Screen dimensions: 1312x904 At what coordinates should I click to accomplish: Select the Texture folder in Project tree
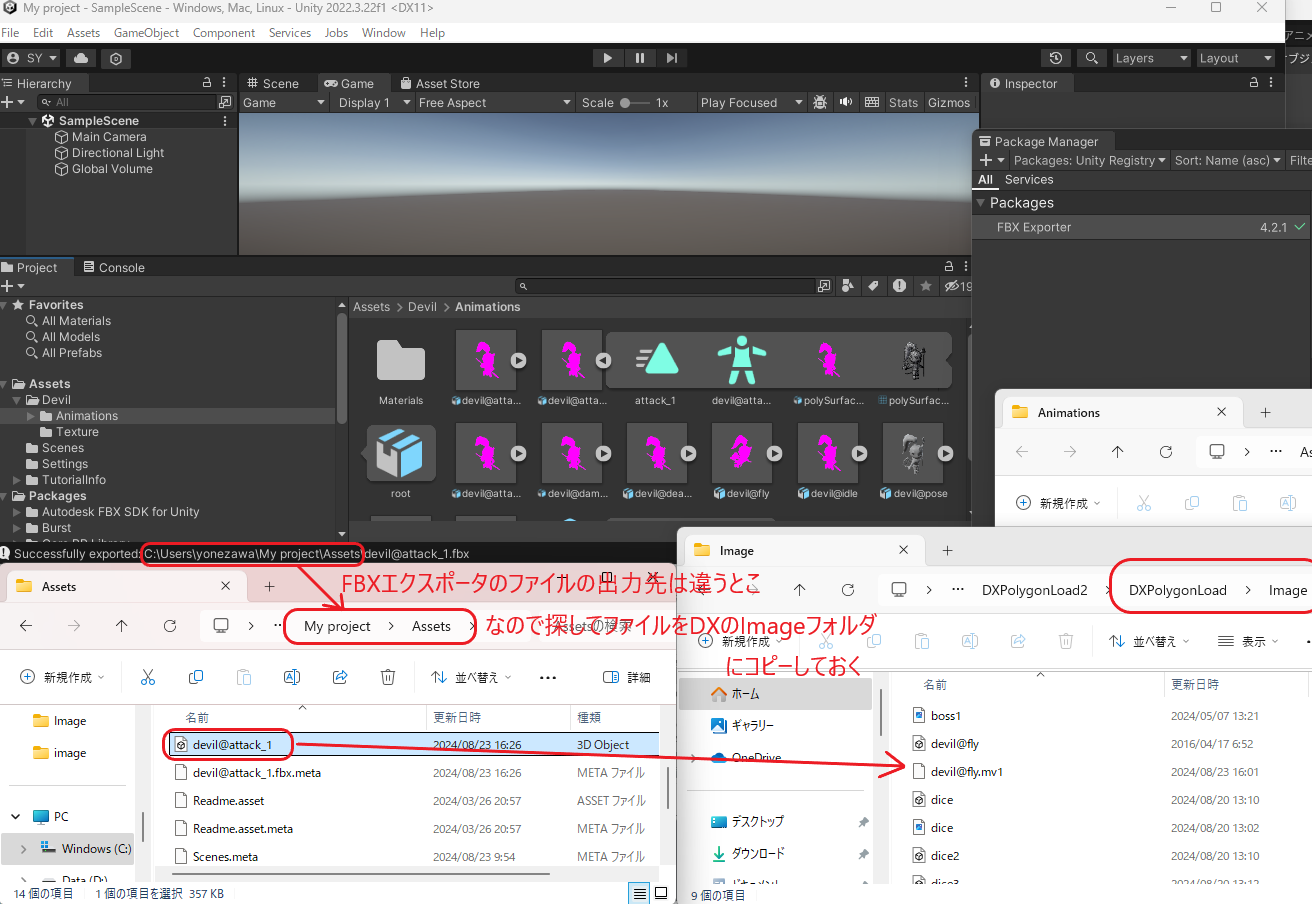[x=77, y=432]
